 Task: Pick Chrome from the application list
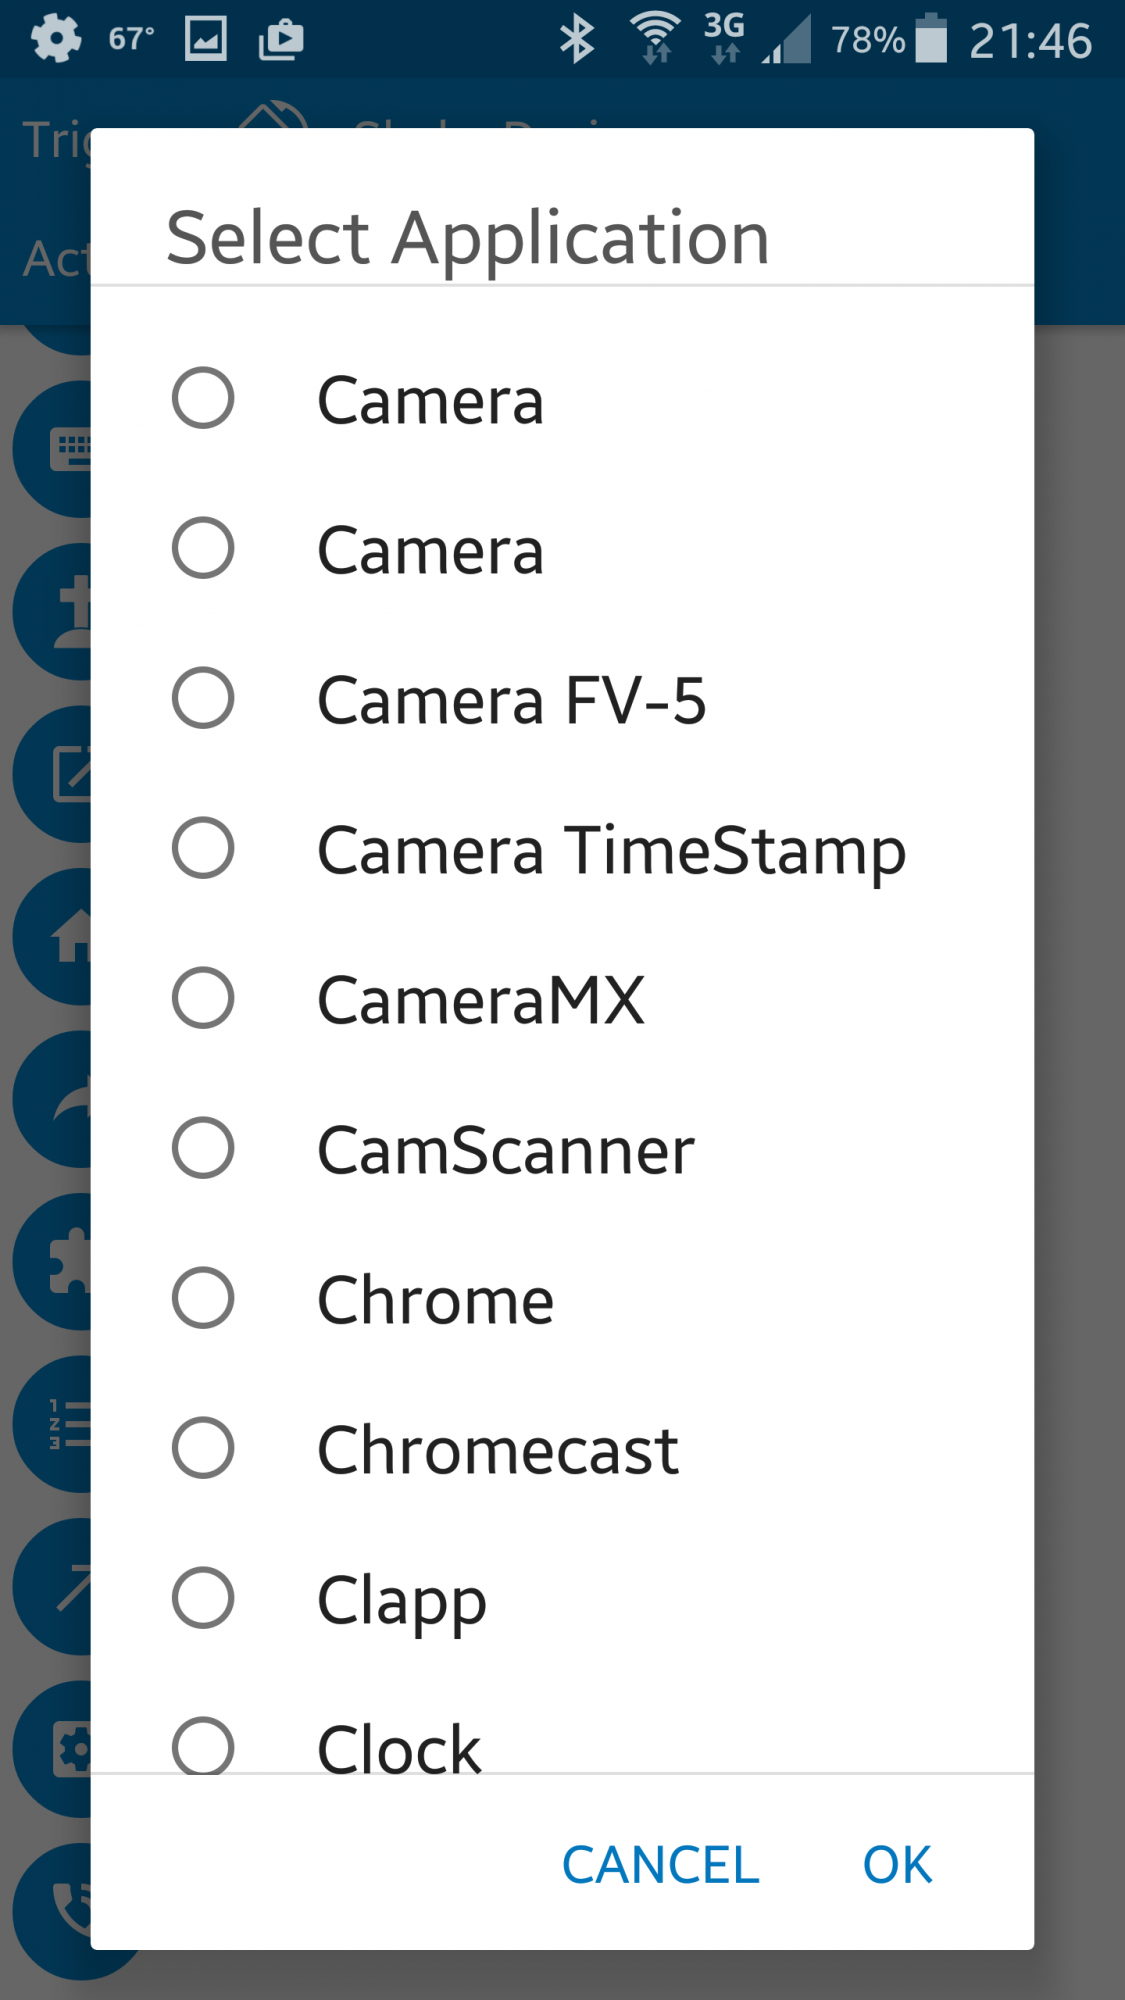point(203,1298)
